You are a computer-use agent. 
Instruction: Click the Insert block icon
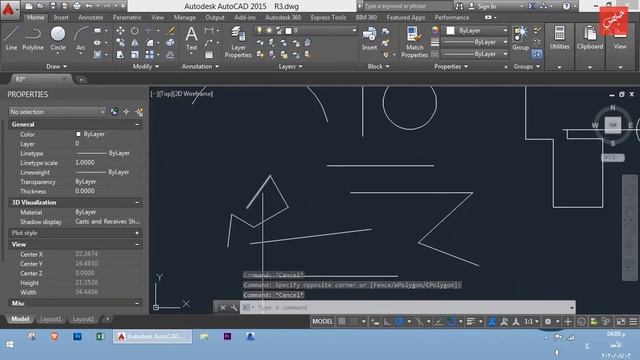tap(369, 38)
